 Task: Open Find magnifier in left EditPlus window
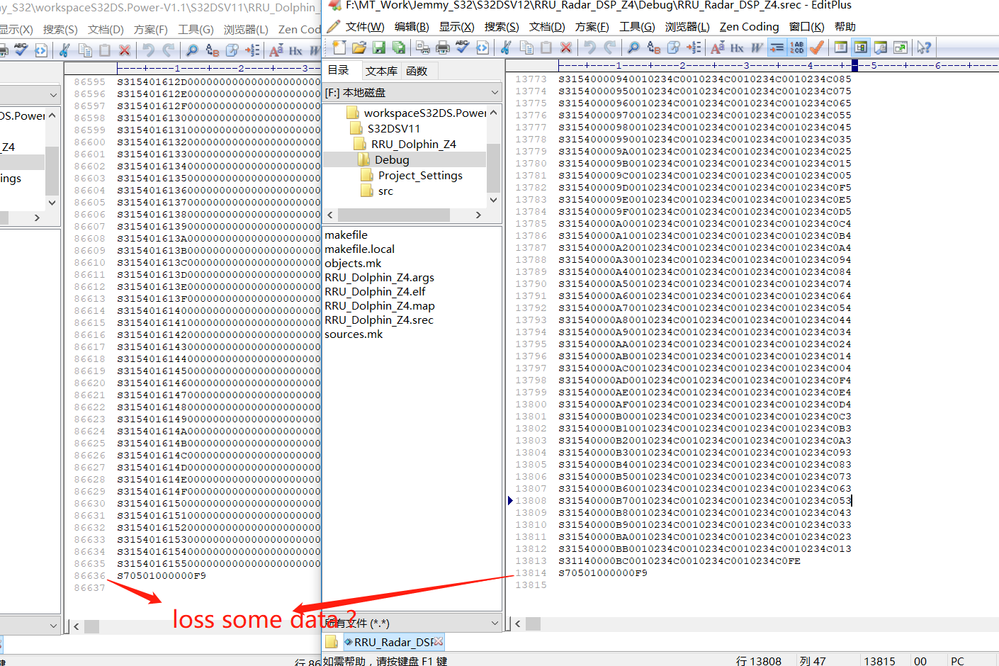pyautogui.click(x=191, y=50)
